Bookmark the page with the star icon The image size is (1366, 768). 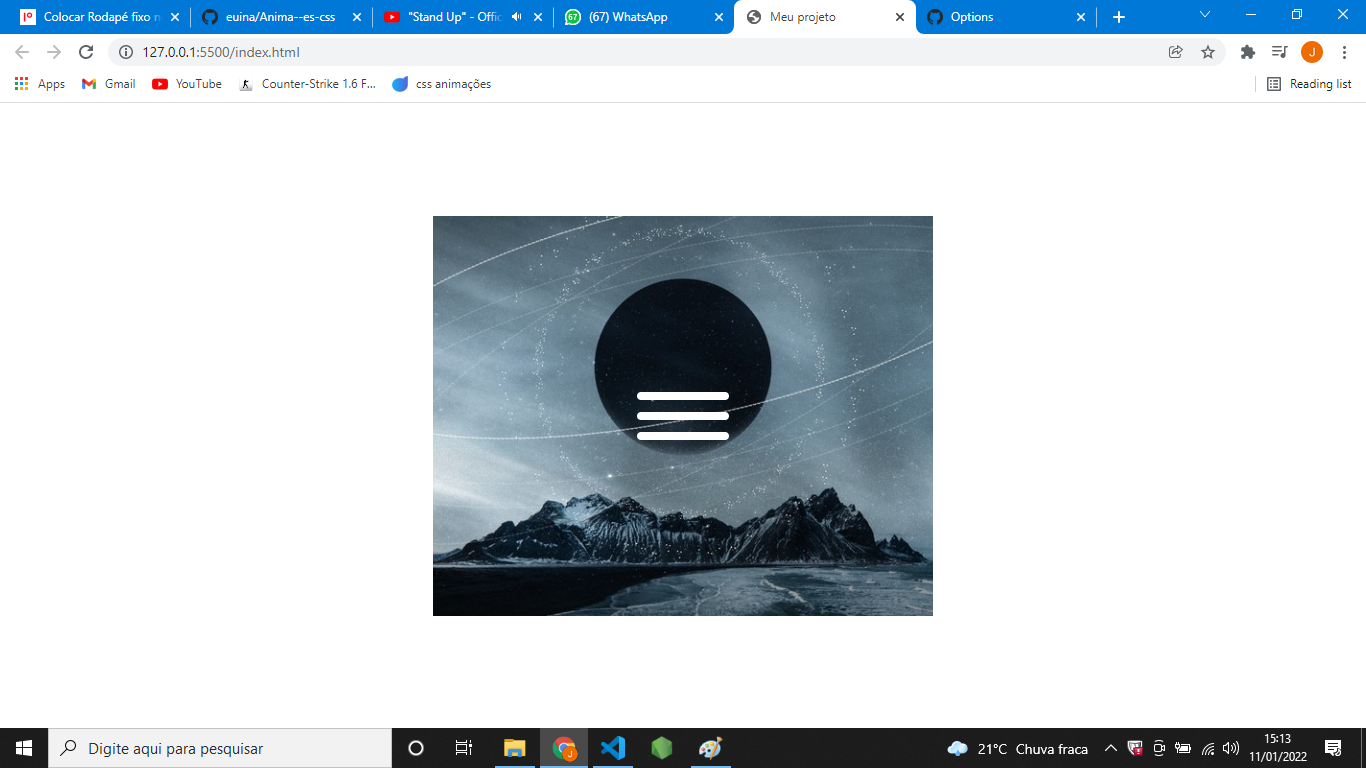1208,51
